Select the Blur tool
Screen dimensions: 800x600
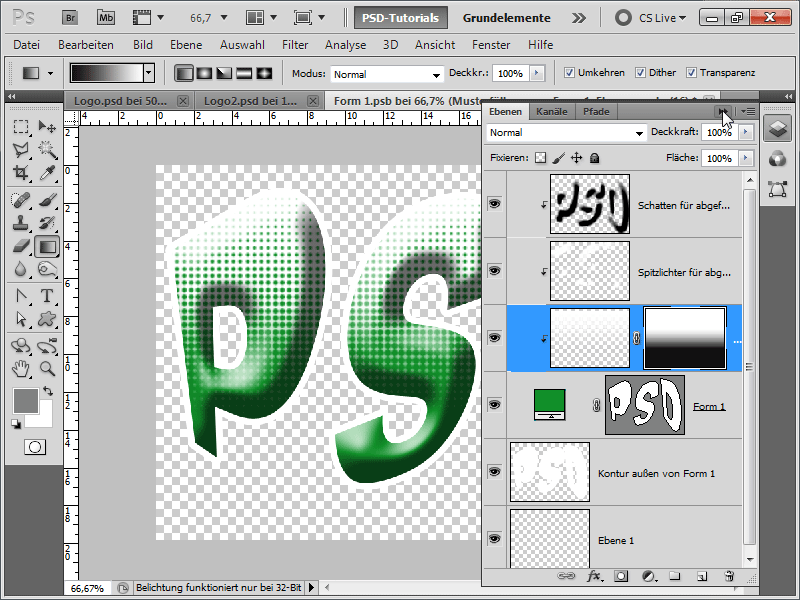(20, 269)
